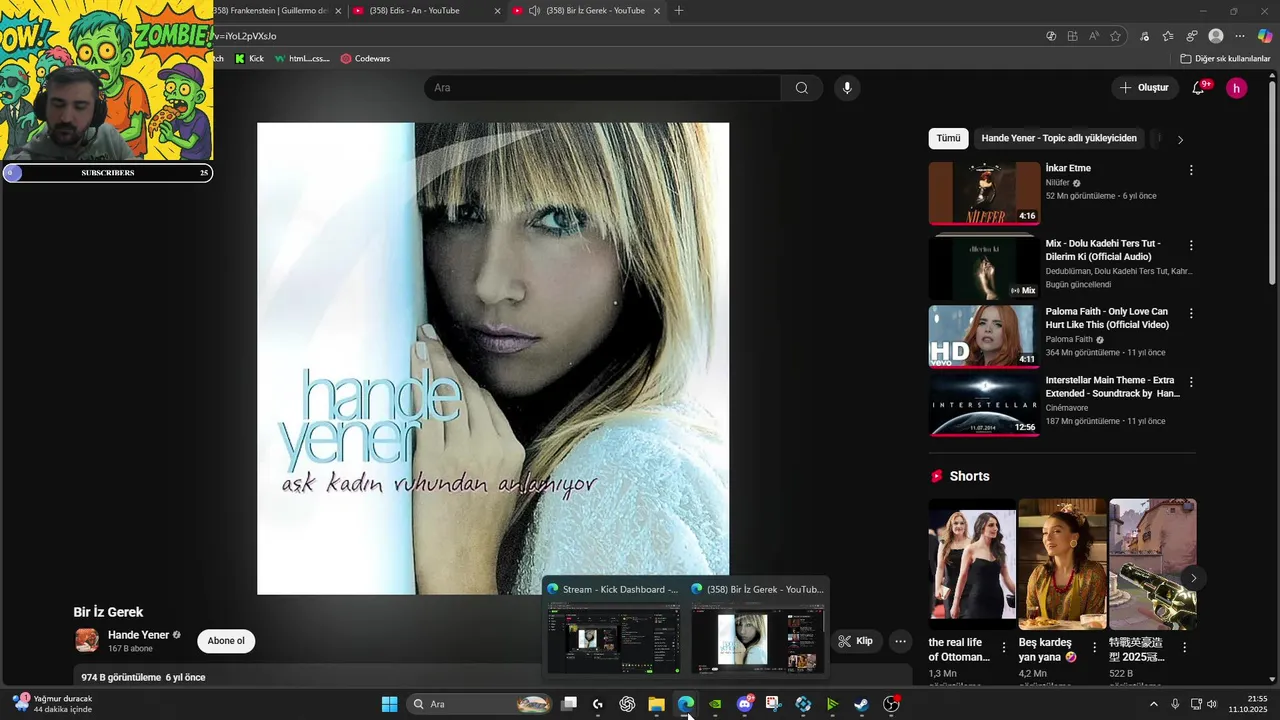
Task: Open options menu for Dolu Kadehi Mix
Action: pos(1191,245)
